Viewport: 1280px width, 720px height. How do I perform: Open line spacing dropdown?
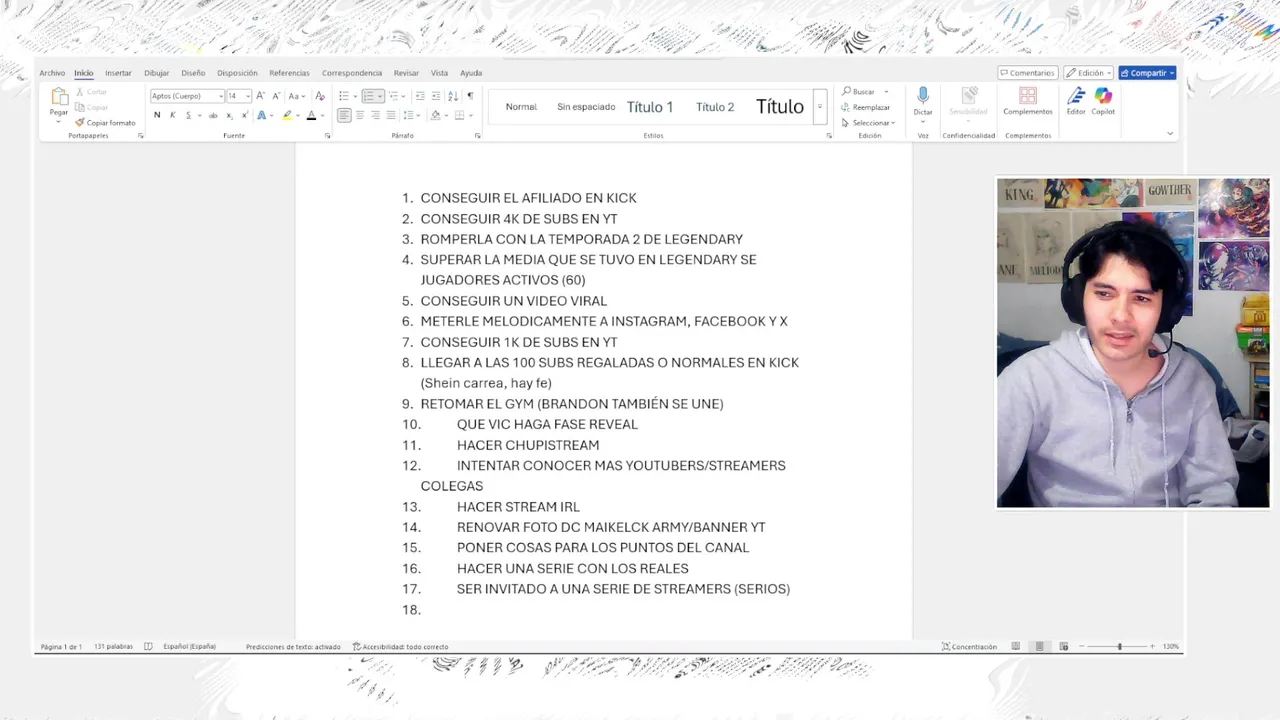[410, 115]
